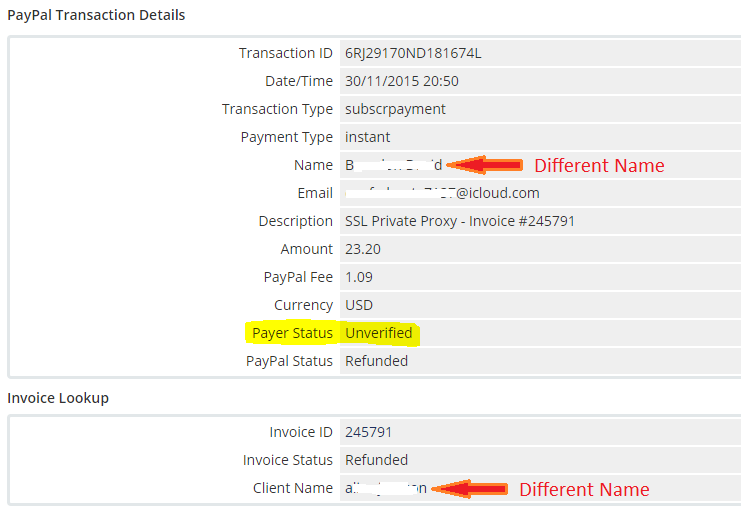Image resolution: width=741 pixels, height=511 pixels.
Task: Click the Invoice ID value 245791
Action: [x=368, y=432]
